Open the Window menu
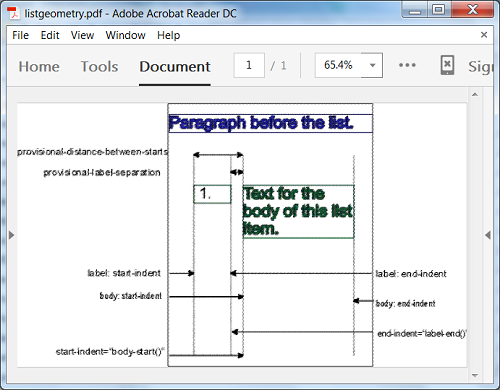The image size is (500, 390). tap(125, 35)
